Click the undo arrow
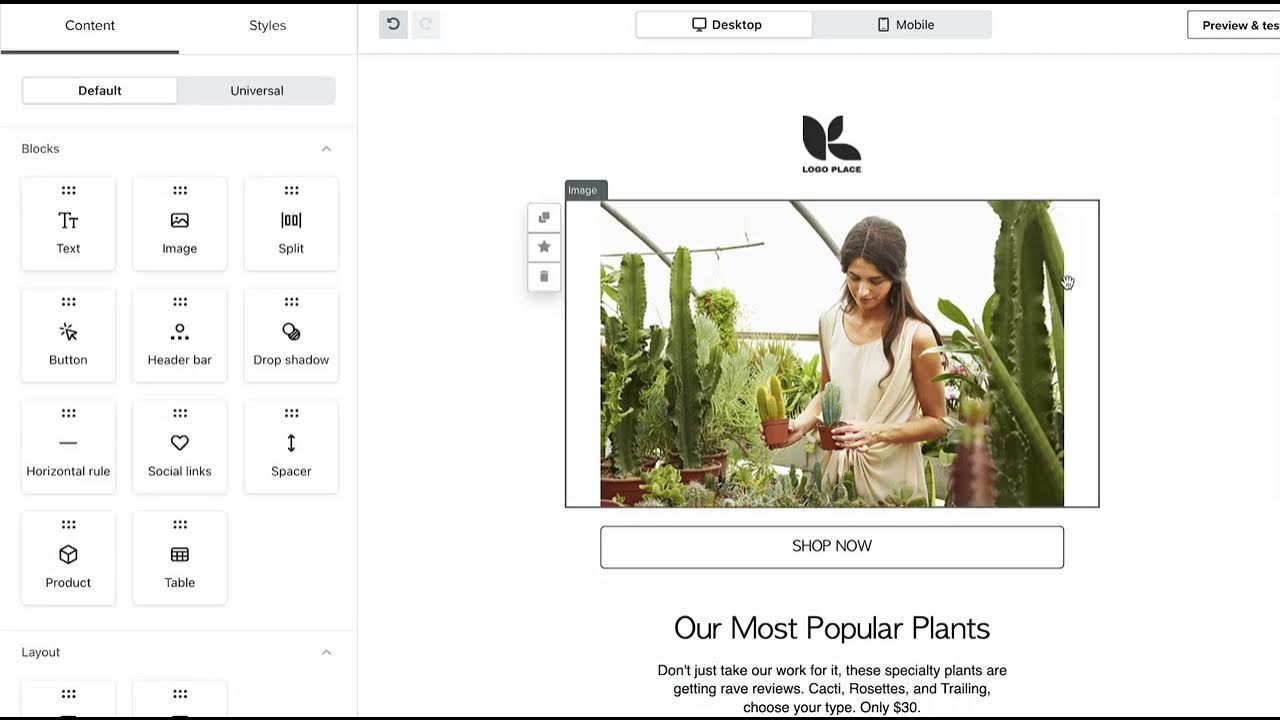Screen dimensions: 1280x720 [x=393, y=24]
